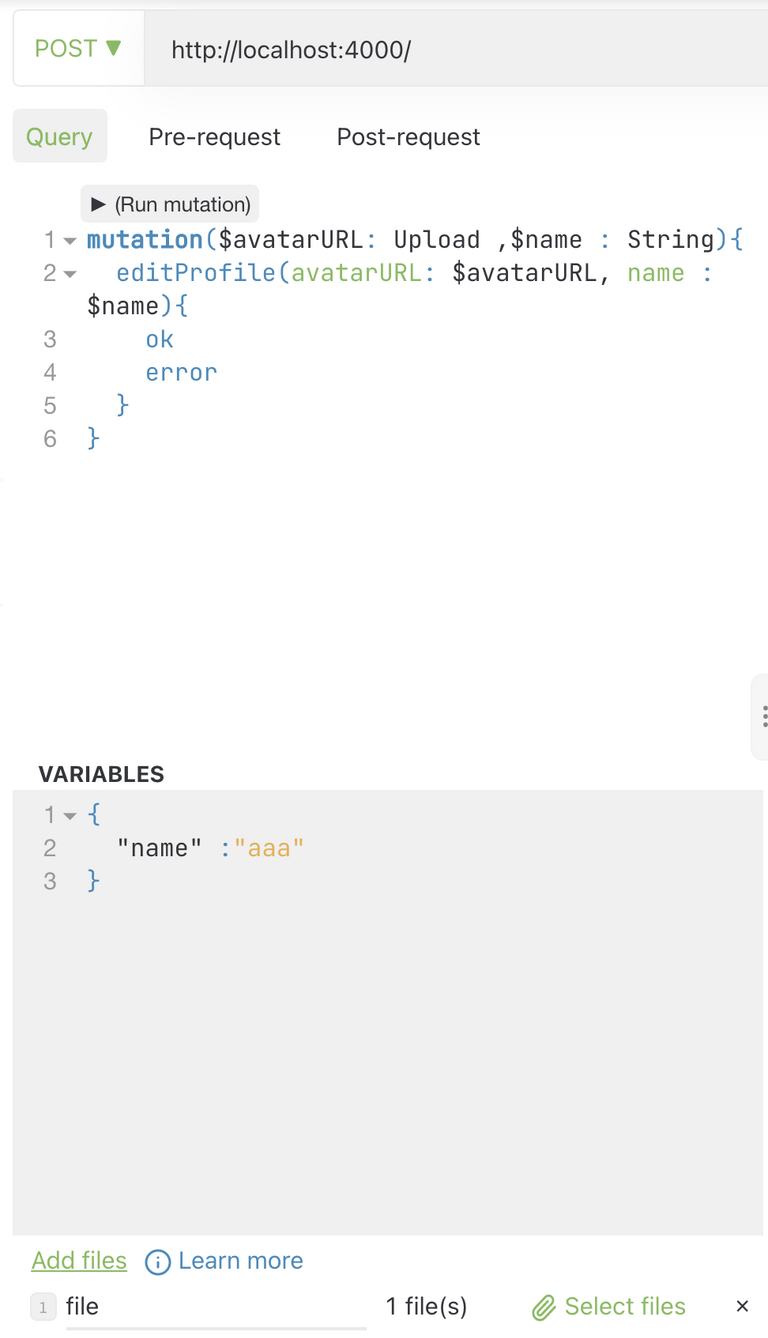
Task: Open the POST method dropdown
Action: [x=78, y=49]
